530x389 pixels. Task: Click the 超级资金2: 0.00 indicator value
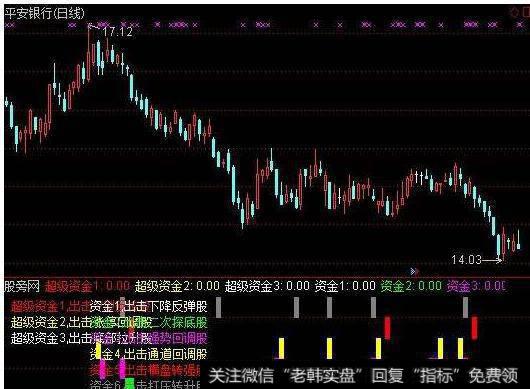[x=177, y=287]
